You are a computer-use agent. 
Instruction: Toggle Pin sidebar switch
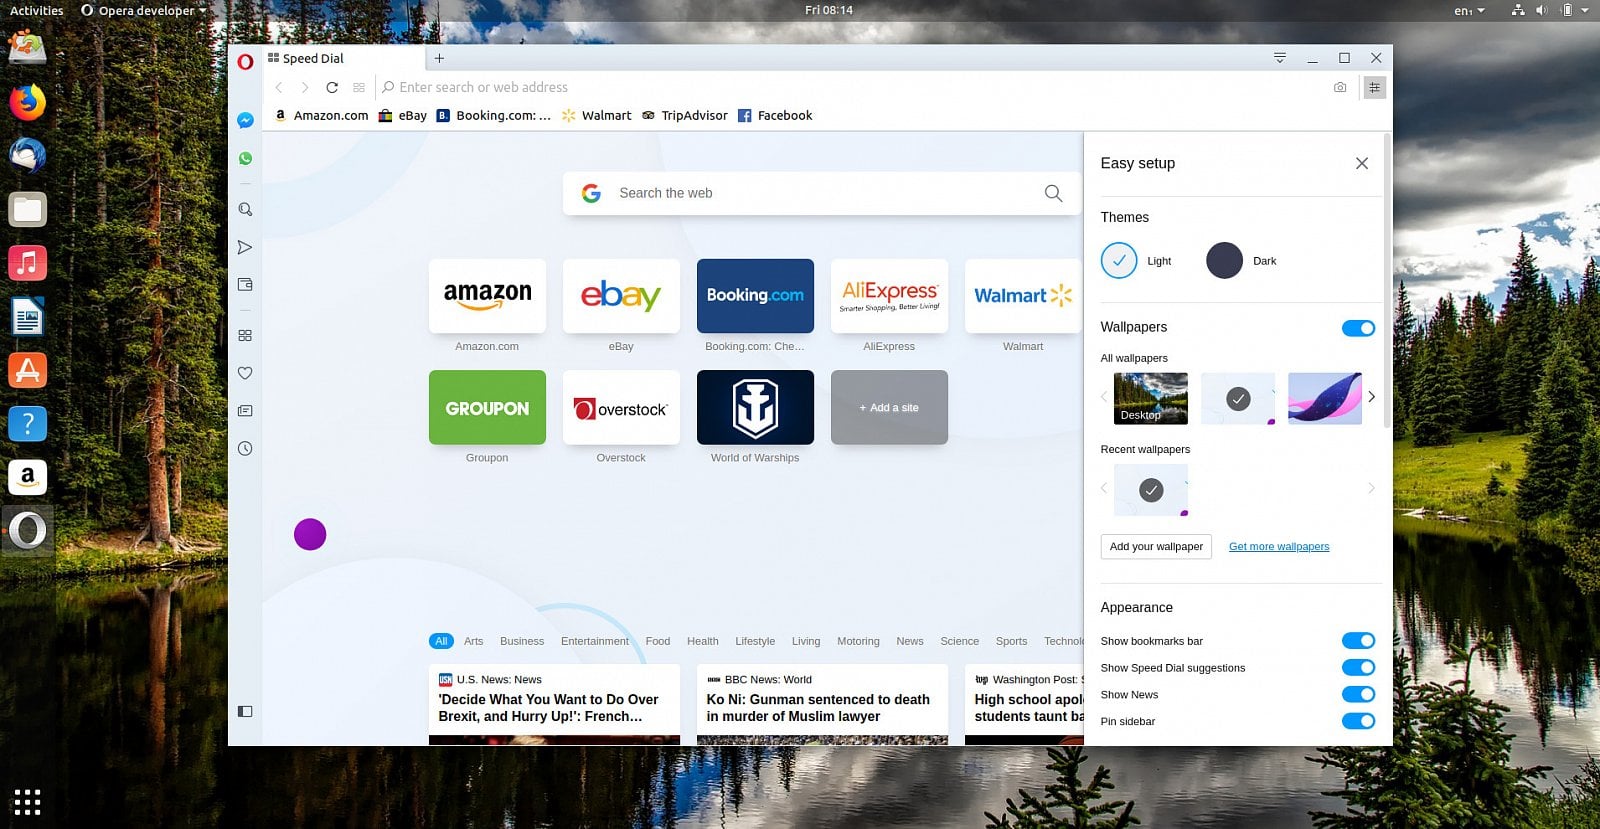[x=1358, y=722]
